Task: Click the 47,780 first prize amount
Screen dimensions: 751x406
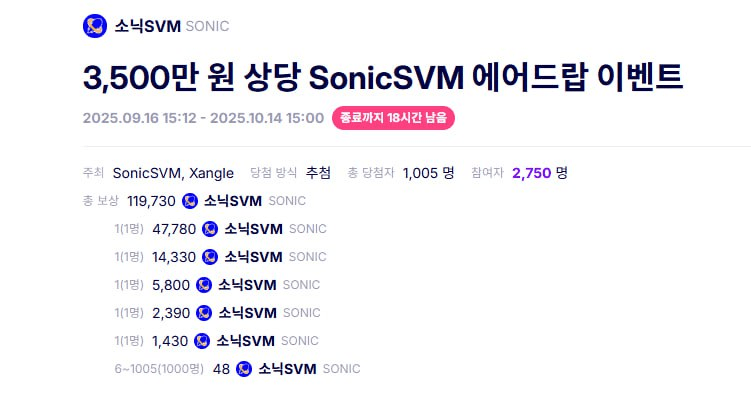Action: click(x=174, y=229)
